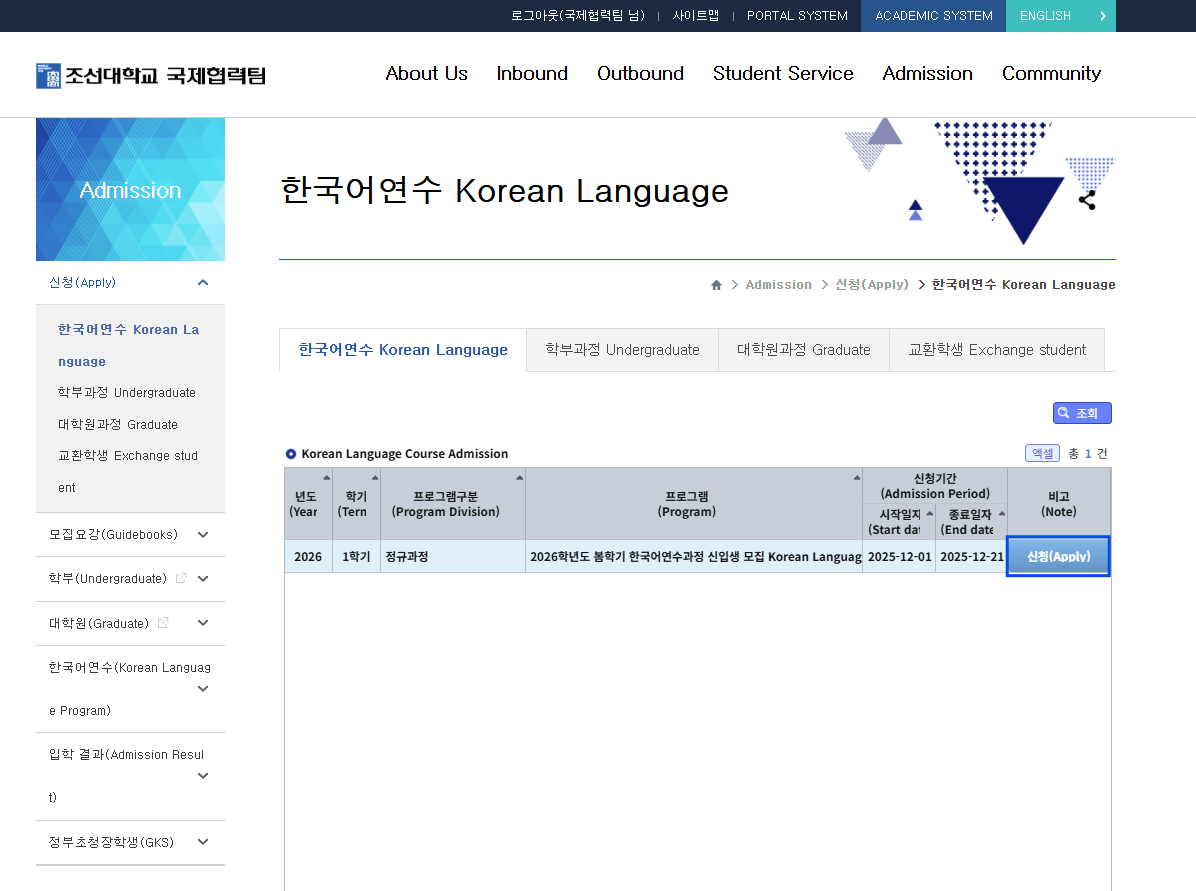
Task: Switch to the 교환학생 Exchange student tab
Action: (996, 350)
